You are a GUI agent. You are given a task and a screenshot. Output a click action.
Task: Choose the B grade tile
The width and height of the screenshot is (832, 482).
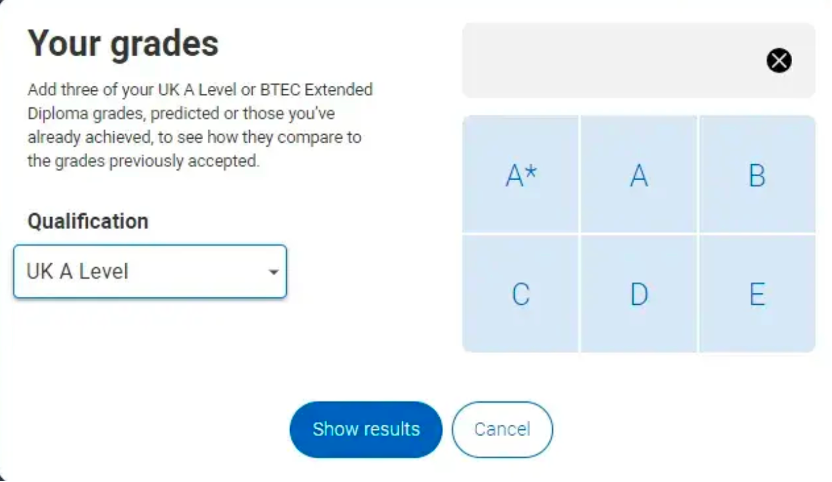pyautogui.click(x=757, y=175)
